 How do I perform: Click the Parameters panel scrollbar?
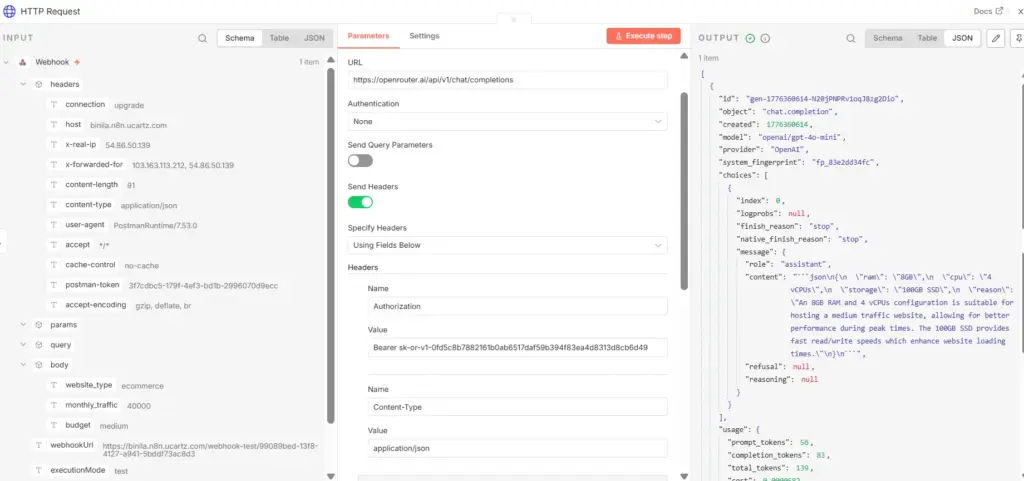(x=684, y=189)
